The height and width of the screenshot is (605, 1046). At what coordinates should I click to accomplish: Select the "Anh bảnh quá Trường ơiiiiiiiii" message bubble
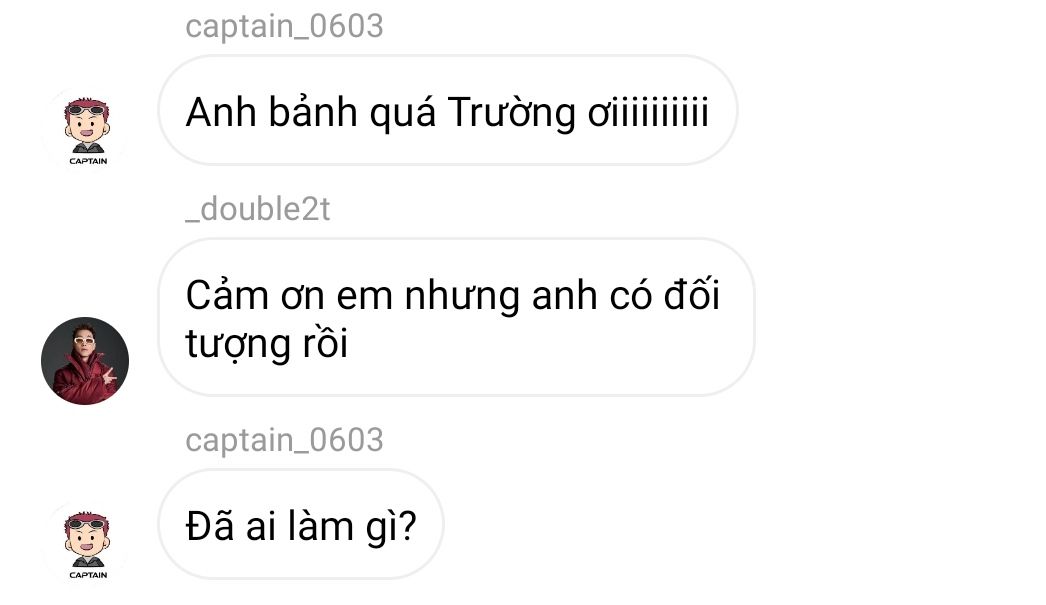tap(448, 111)
